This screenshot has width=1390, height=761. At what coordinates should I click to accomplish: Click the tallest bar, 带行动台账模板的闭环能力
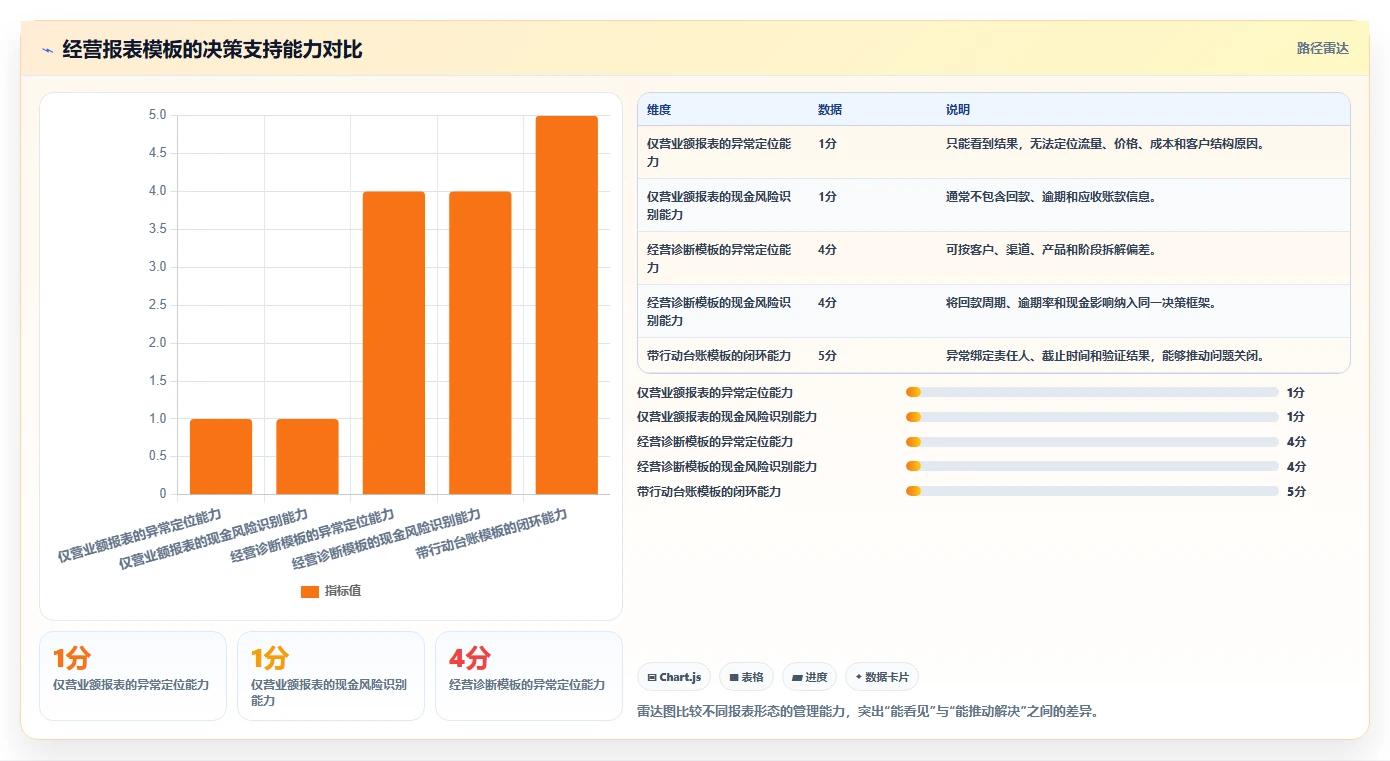coord(567,305)
